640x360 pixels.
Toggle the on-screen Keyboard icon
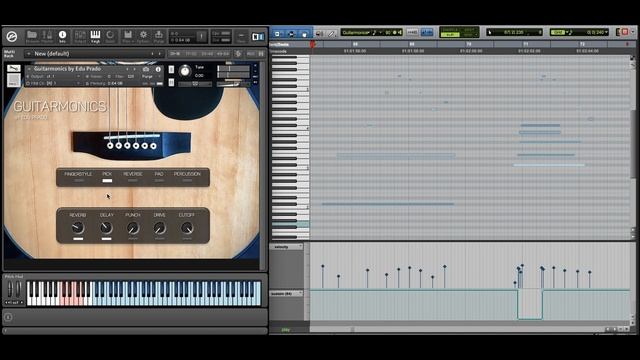click(x=95, y=36)
